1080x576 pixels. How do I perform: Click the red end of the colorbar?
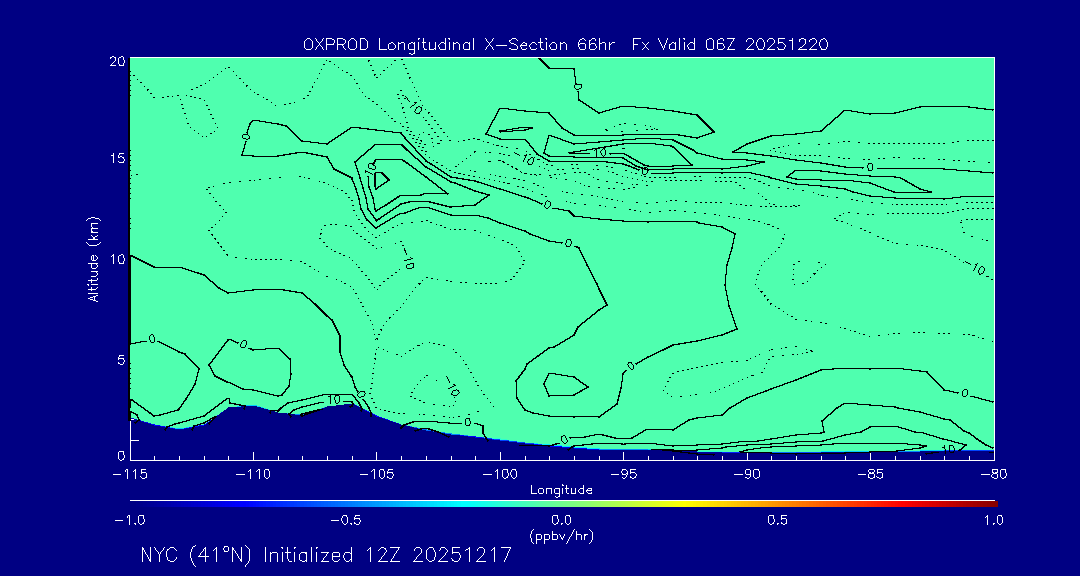coord(988,503)
